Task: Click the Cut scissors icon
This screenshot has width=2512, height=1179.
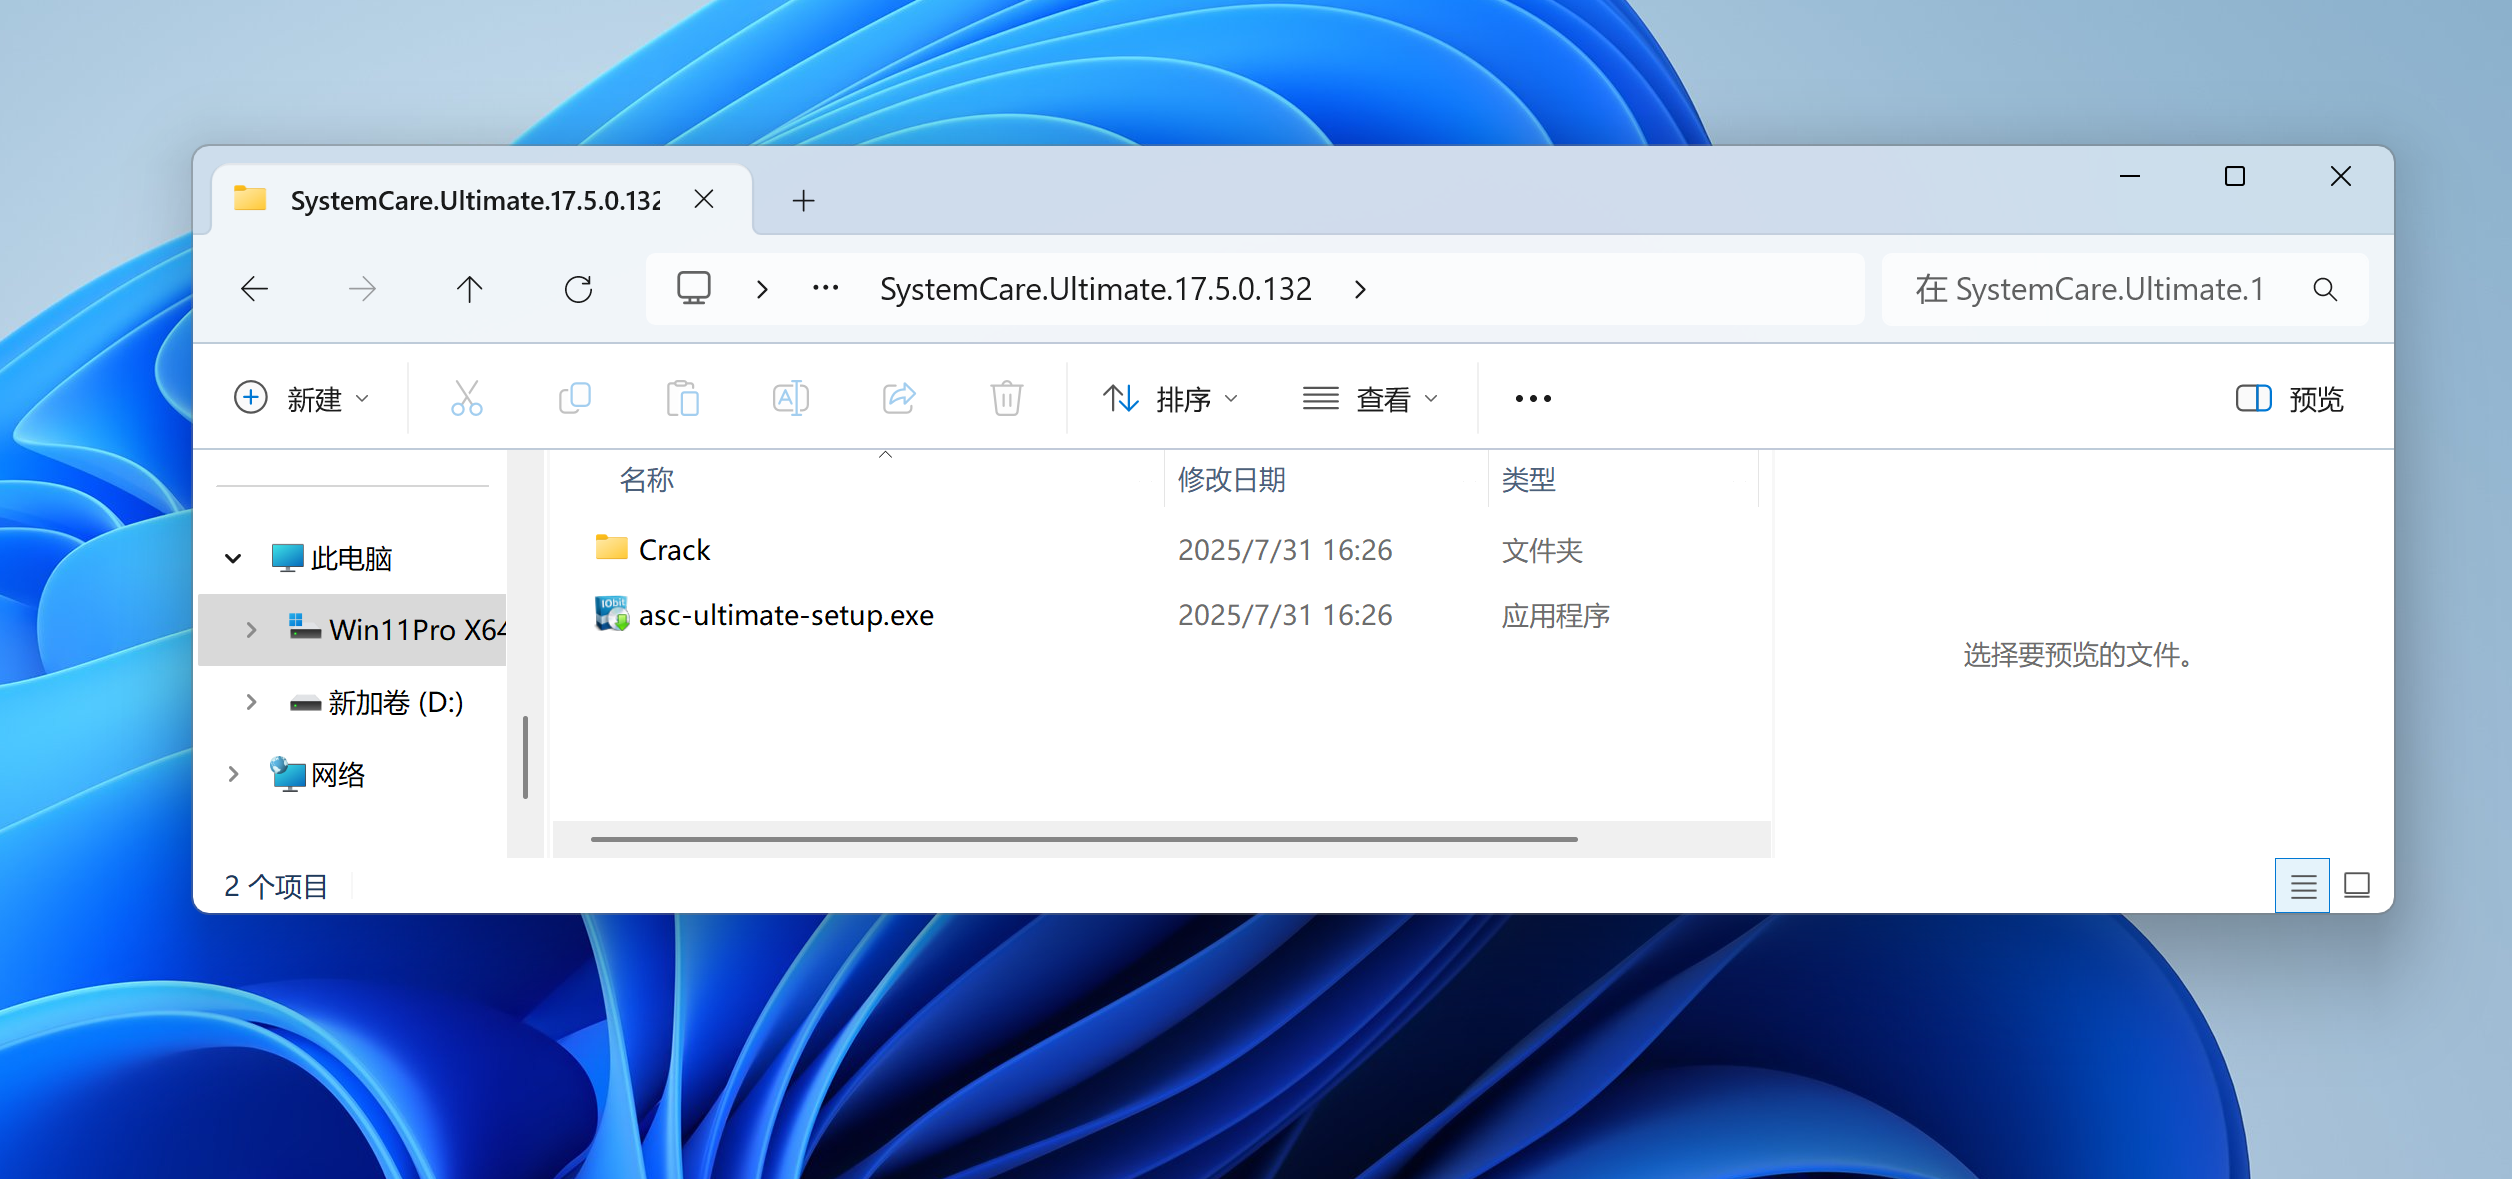Action: coord(466,398)
